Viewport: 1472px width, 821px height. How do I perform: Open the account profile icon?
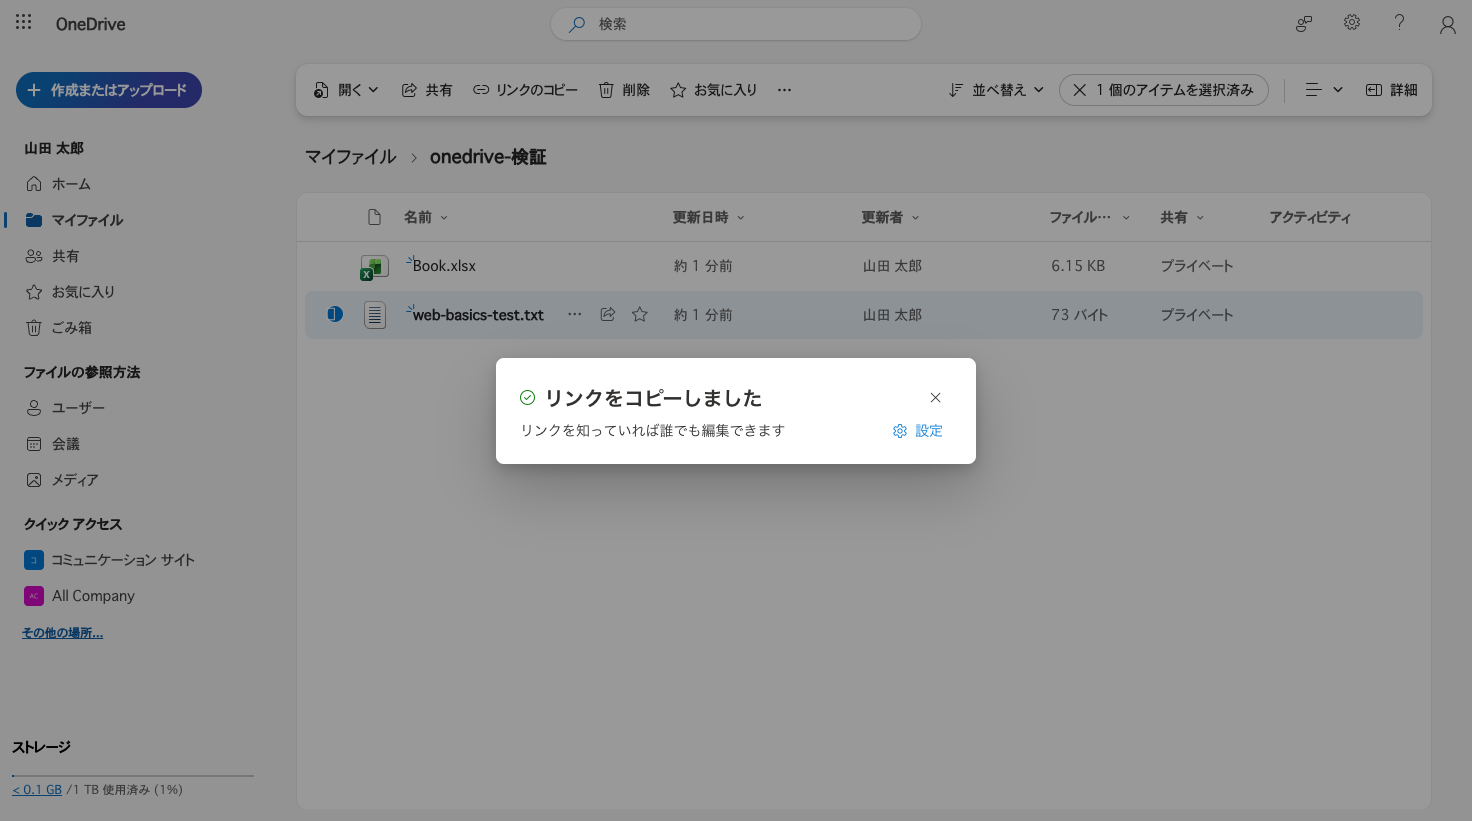tap(1447, 25)
